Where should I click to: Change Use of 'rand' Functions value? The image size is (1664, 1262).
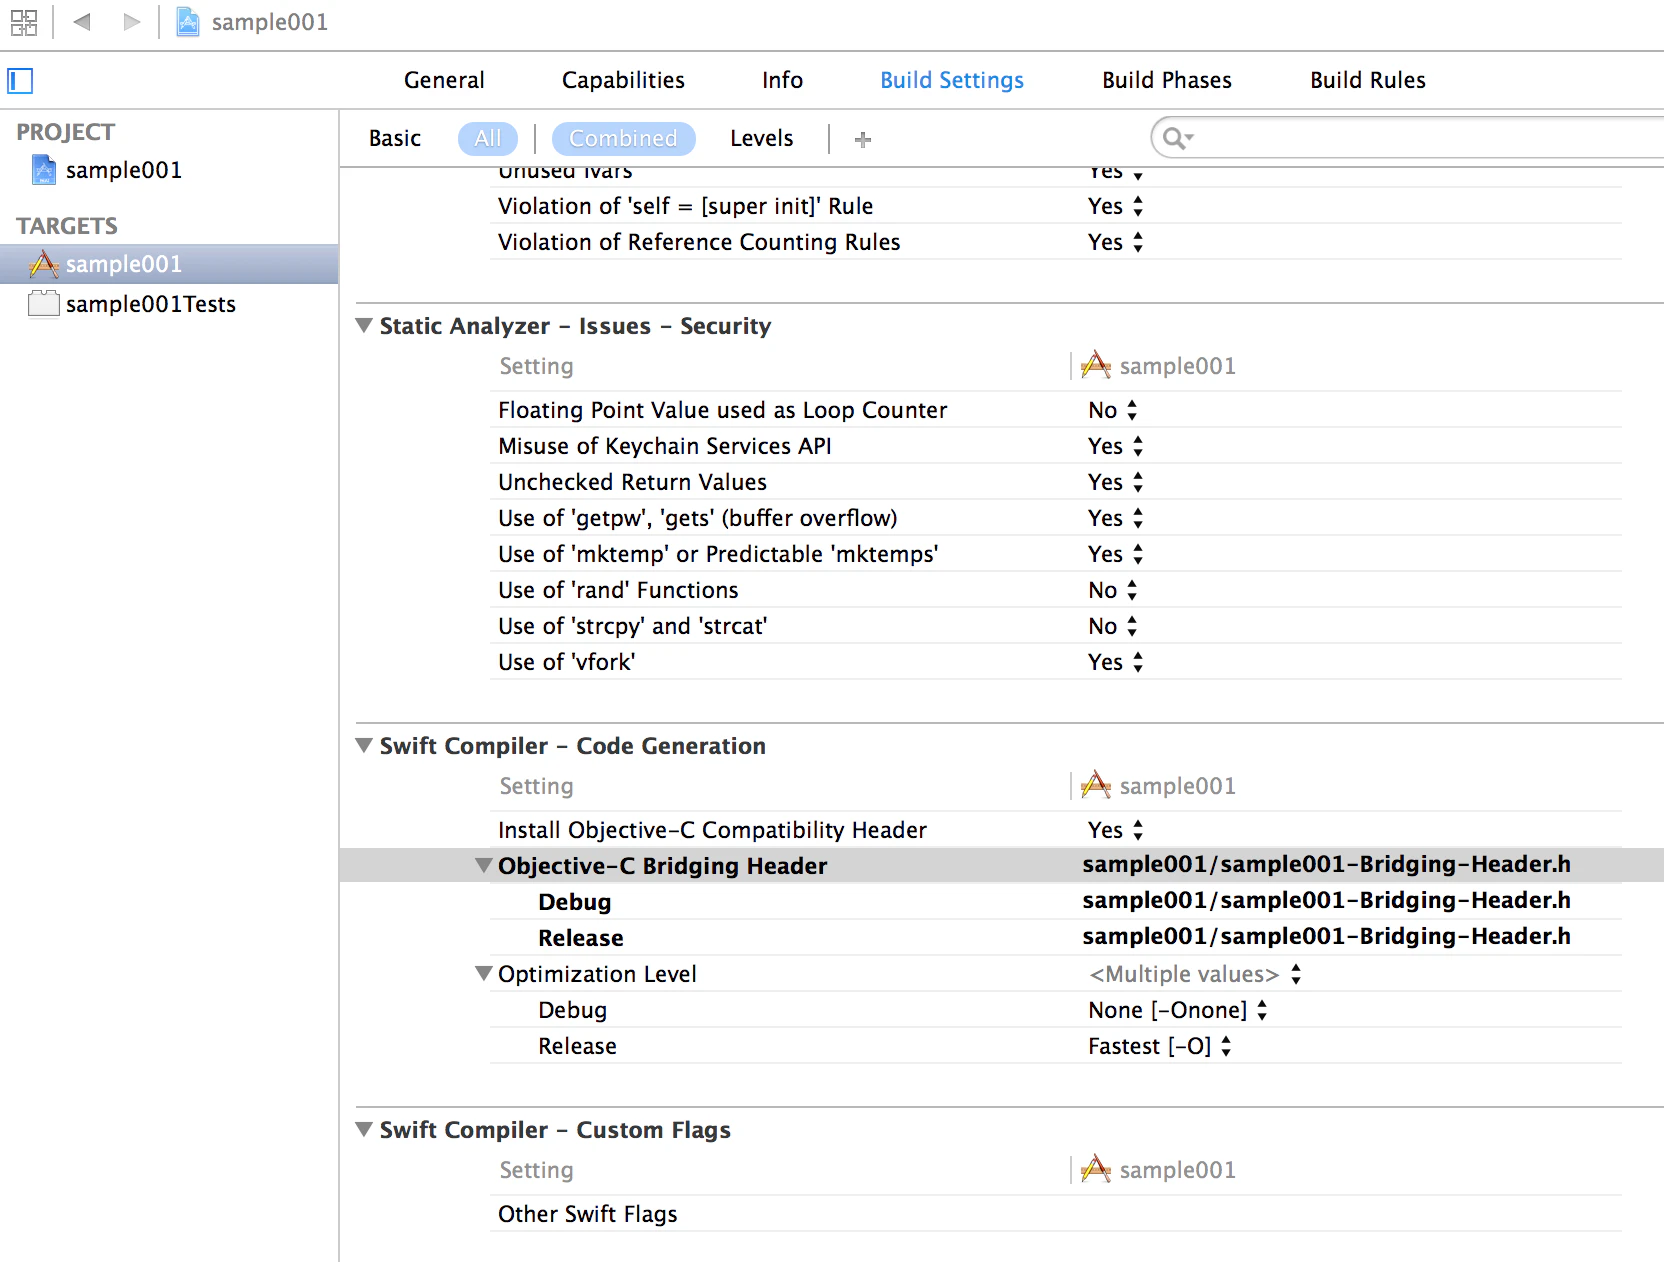1113,590
